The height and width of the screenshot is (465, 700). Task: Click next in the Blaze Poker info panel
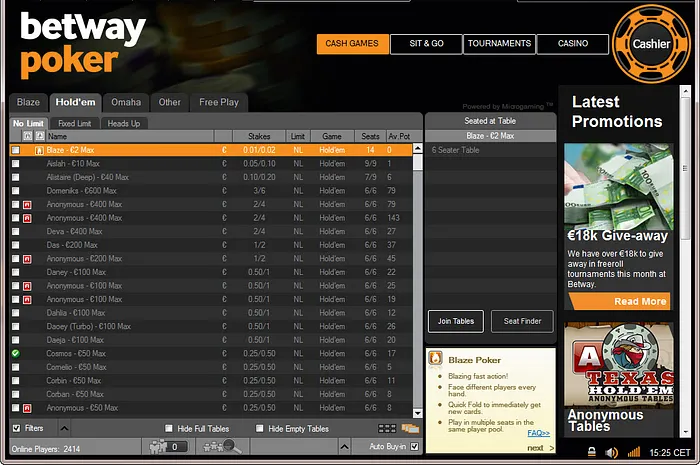(540, 448)
